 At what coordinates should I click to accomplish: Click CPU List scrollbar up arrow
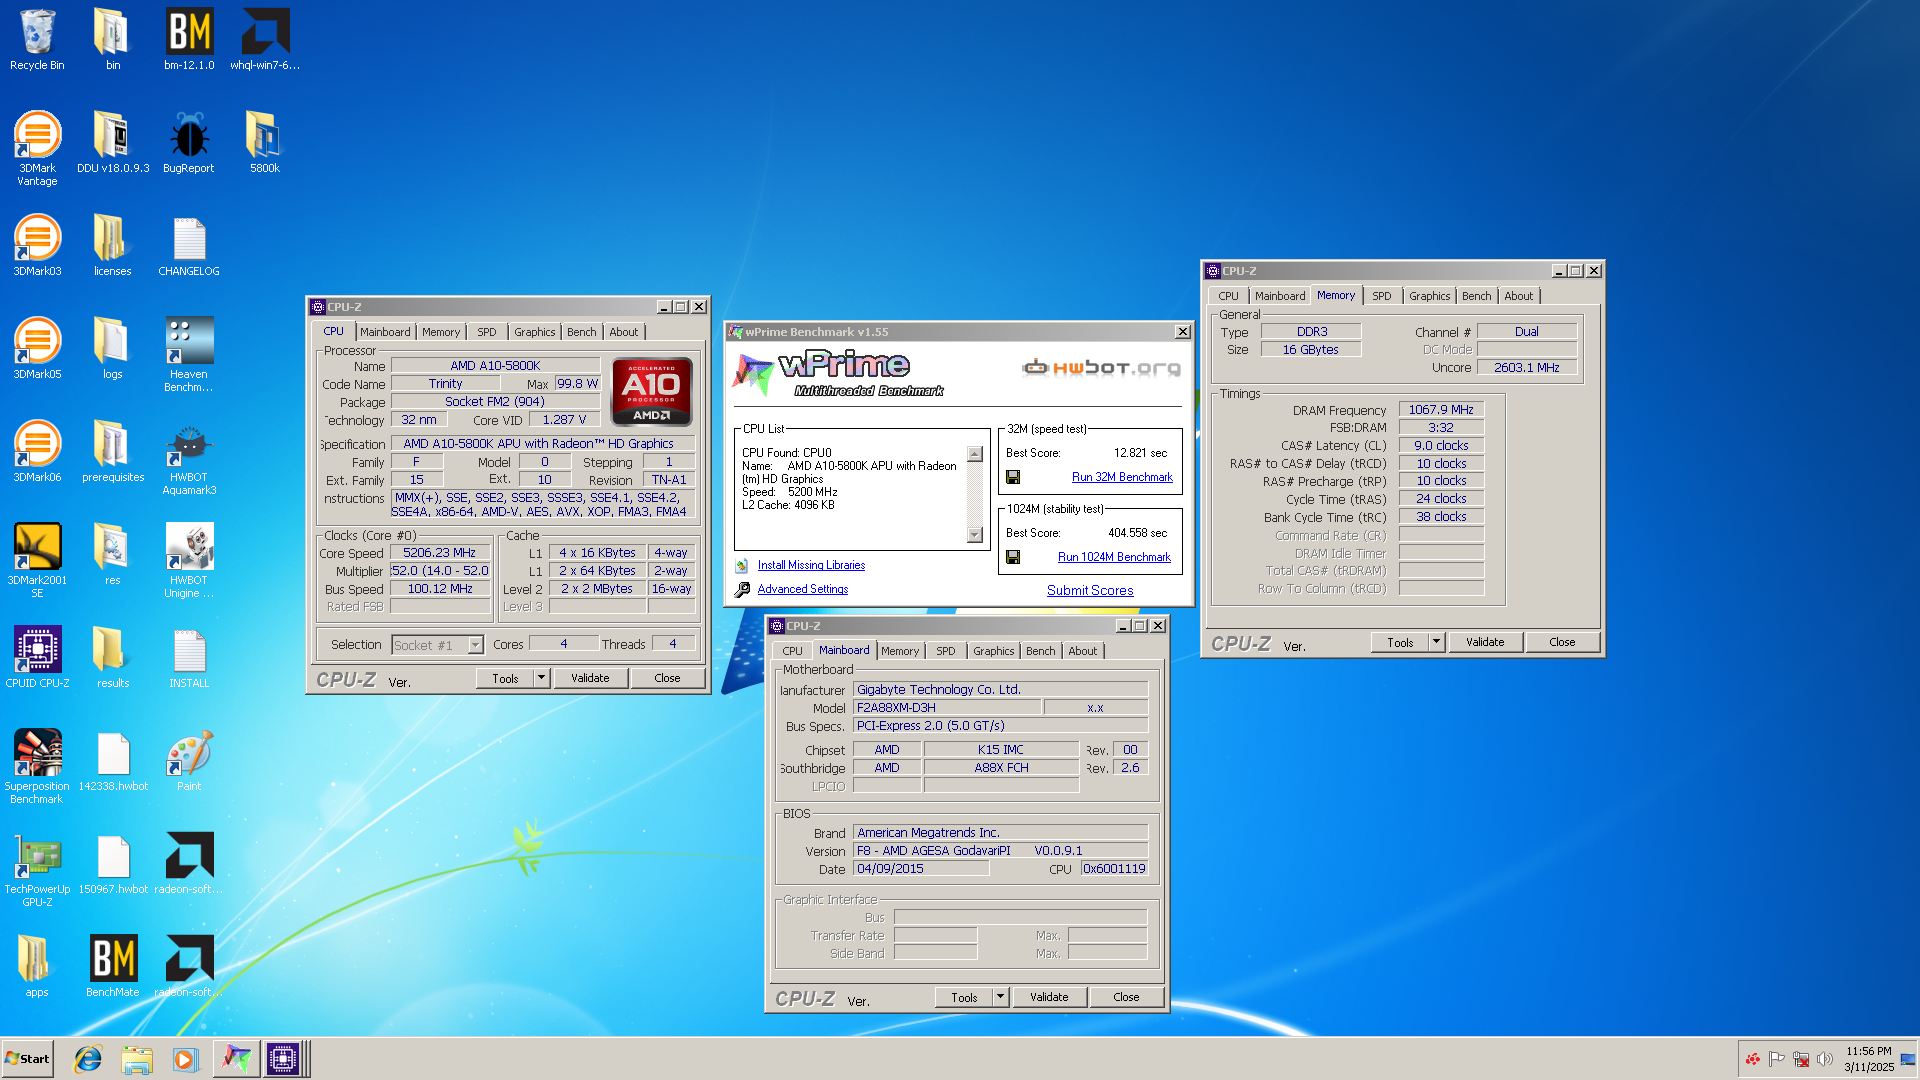pyautogui.click(x=975, y=454)
